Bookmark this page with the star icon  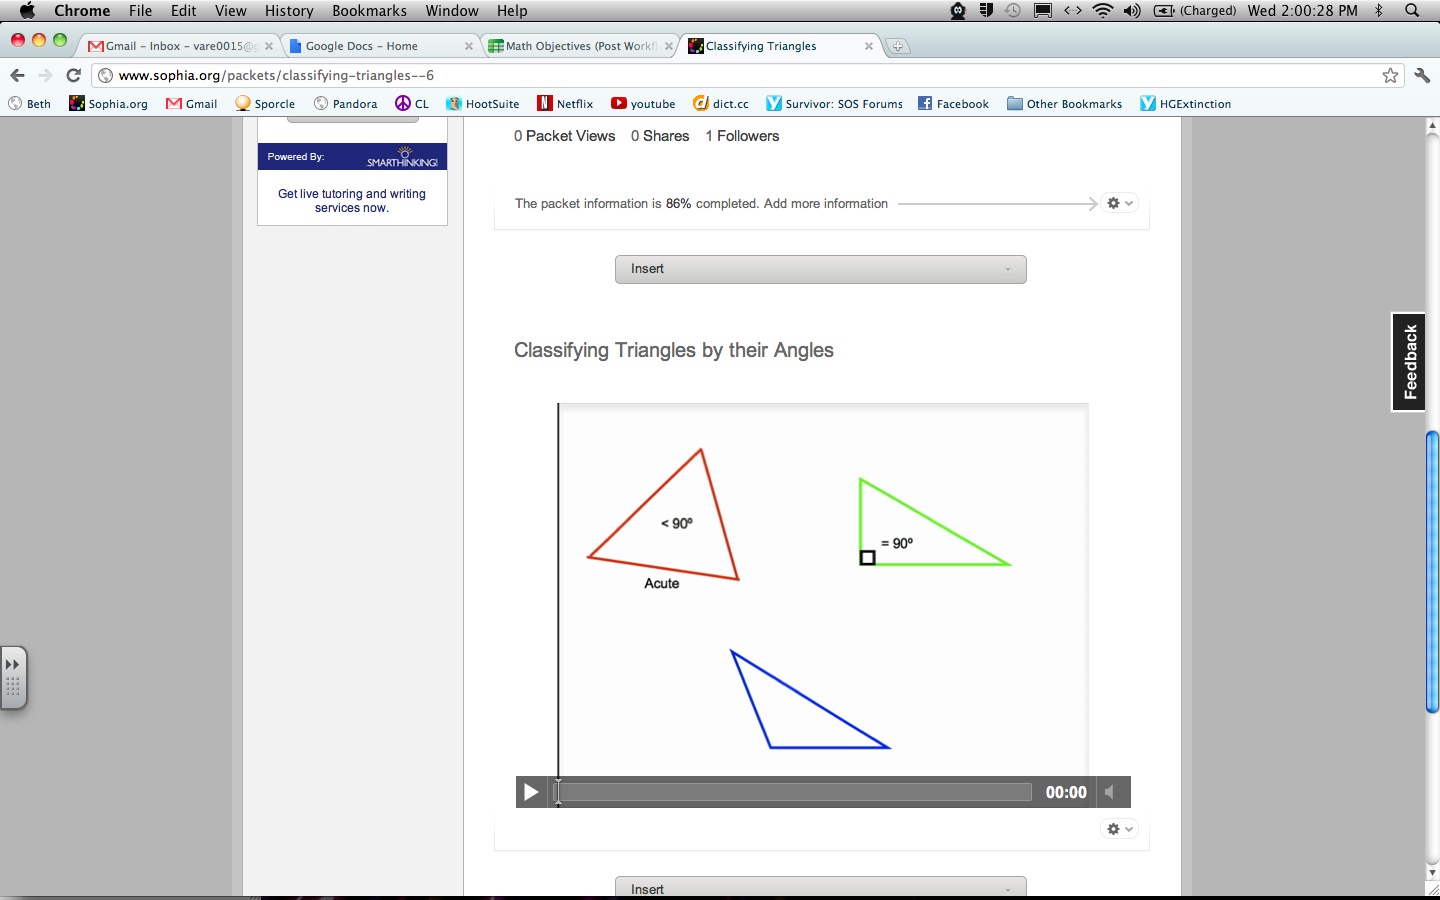1390,75
